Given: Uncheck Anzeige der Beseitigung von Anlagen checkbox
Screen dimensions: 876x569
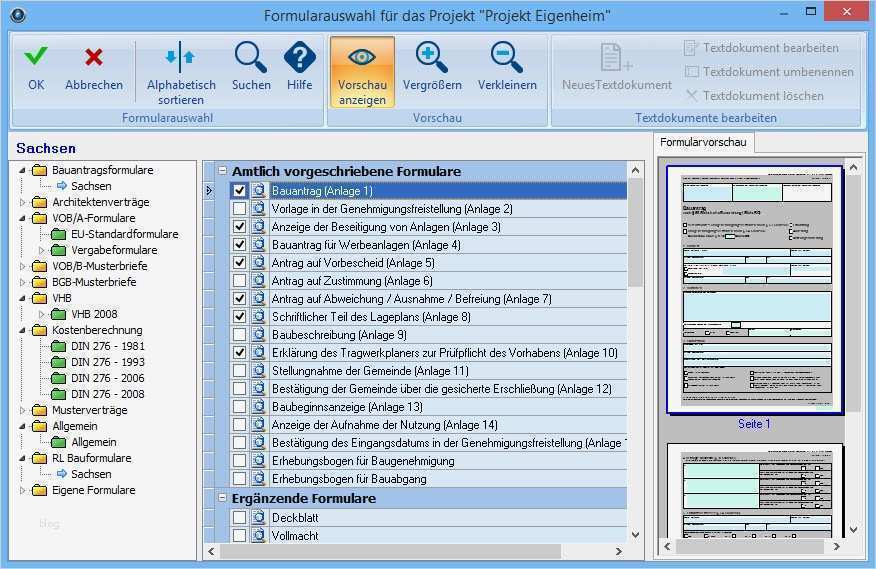Looking at the screenshot, I should tap(240, 227).
